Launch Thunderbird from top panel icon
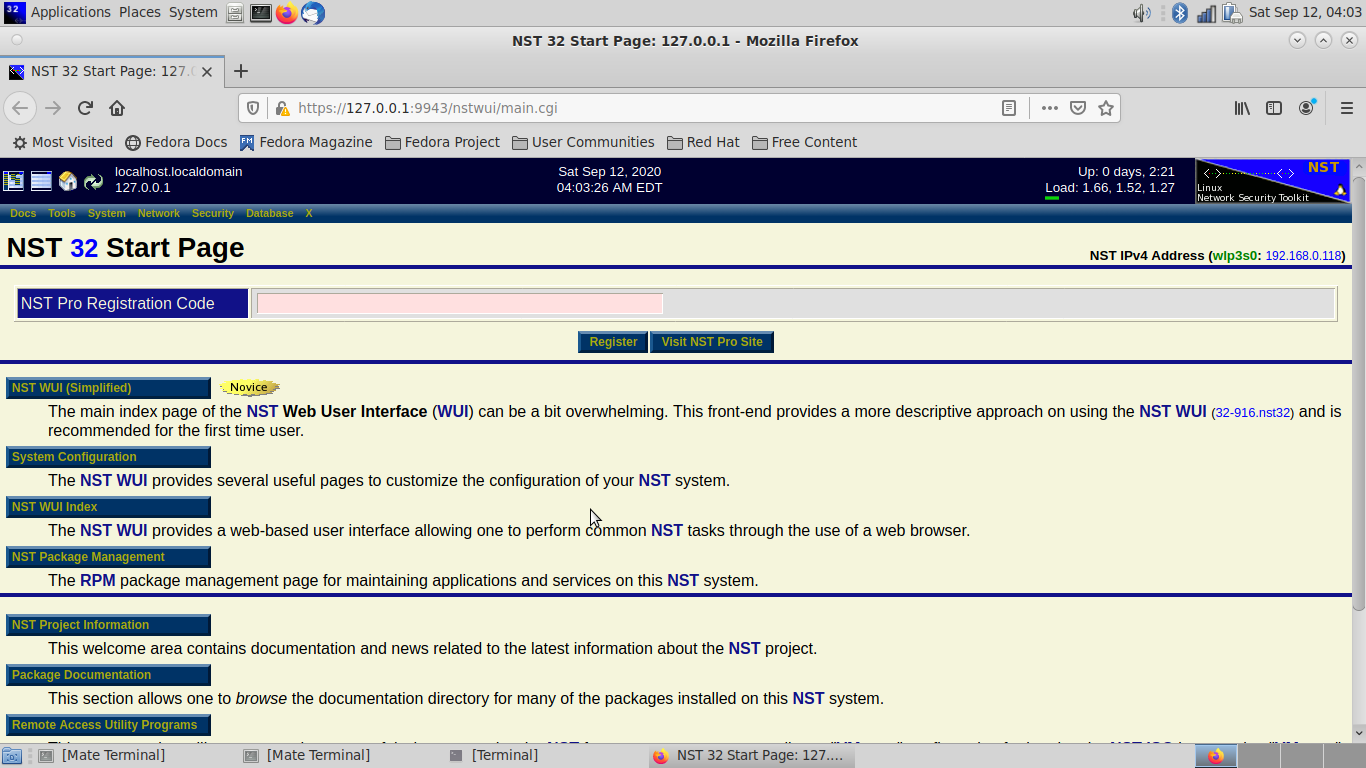Image resolution: width=1366 pixels, height=768 pixels. (x=313, y=13)
